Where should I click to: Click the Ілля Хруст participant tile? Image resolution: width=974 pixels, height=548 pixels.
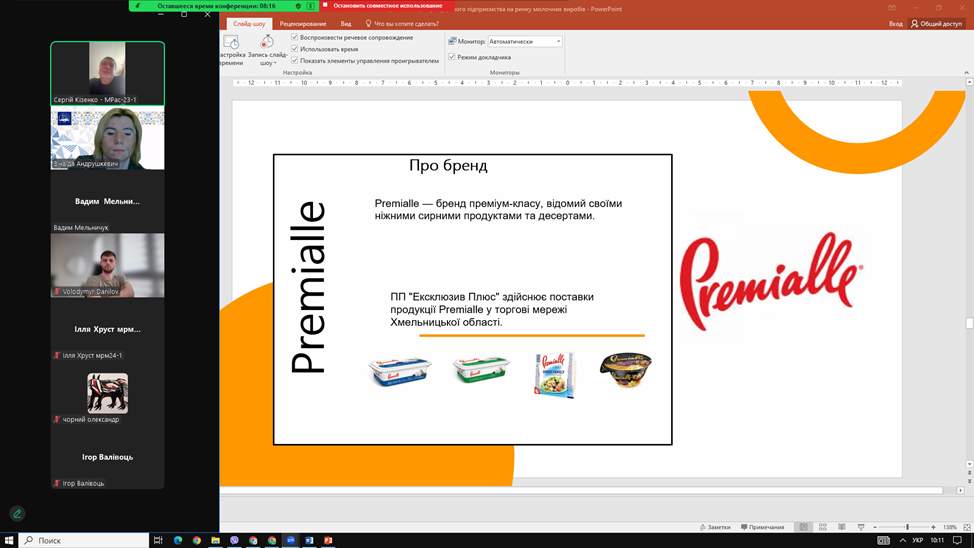(x=107, y=329)
